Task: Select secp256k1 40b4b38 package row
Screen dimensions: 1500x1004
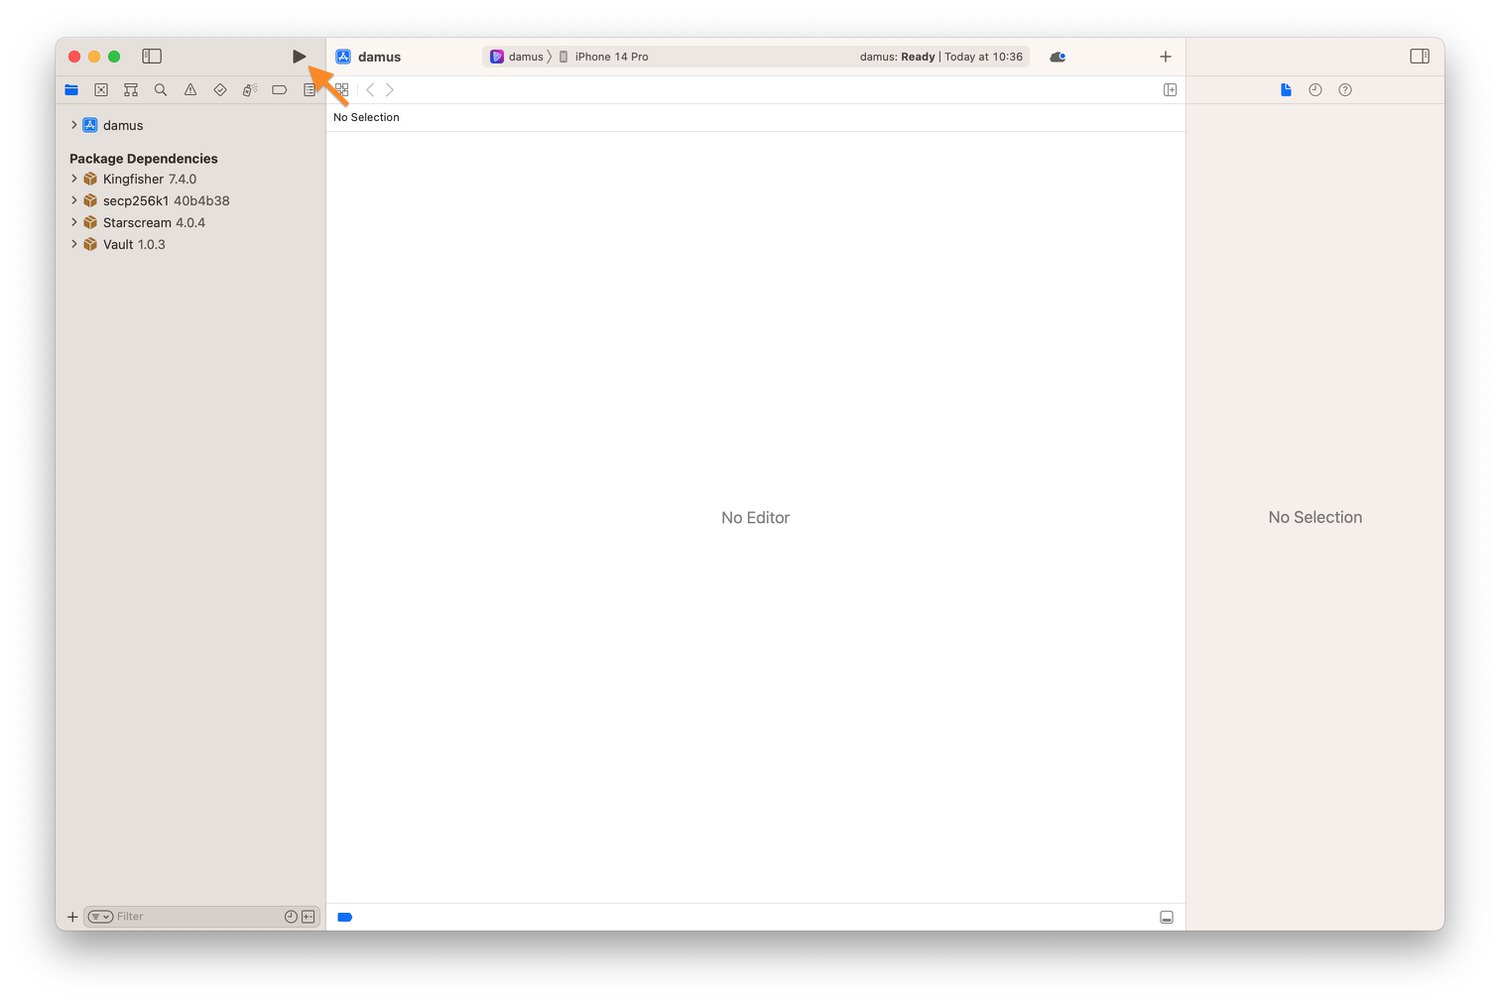Action: 190,201
